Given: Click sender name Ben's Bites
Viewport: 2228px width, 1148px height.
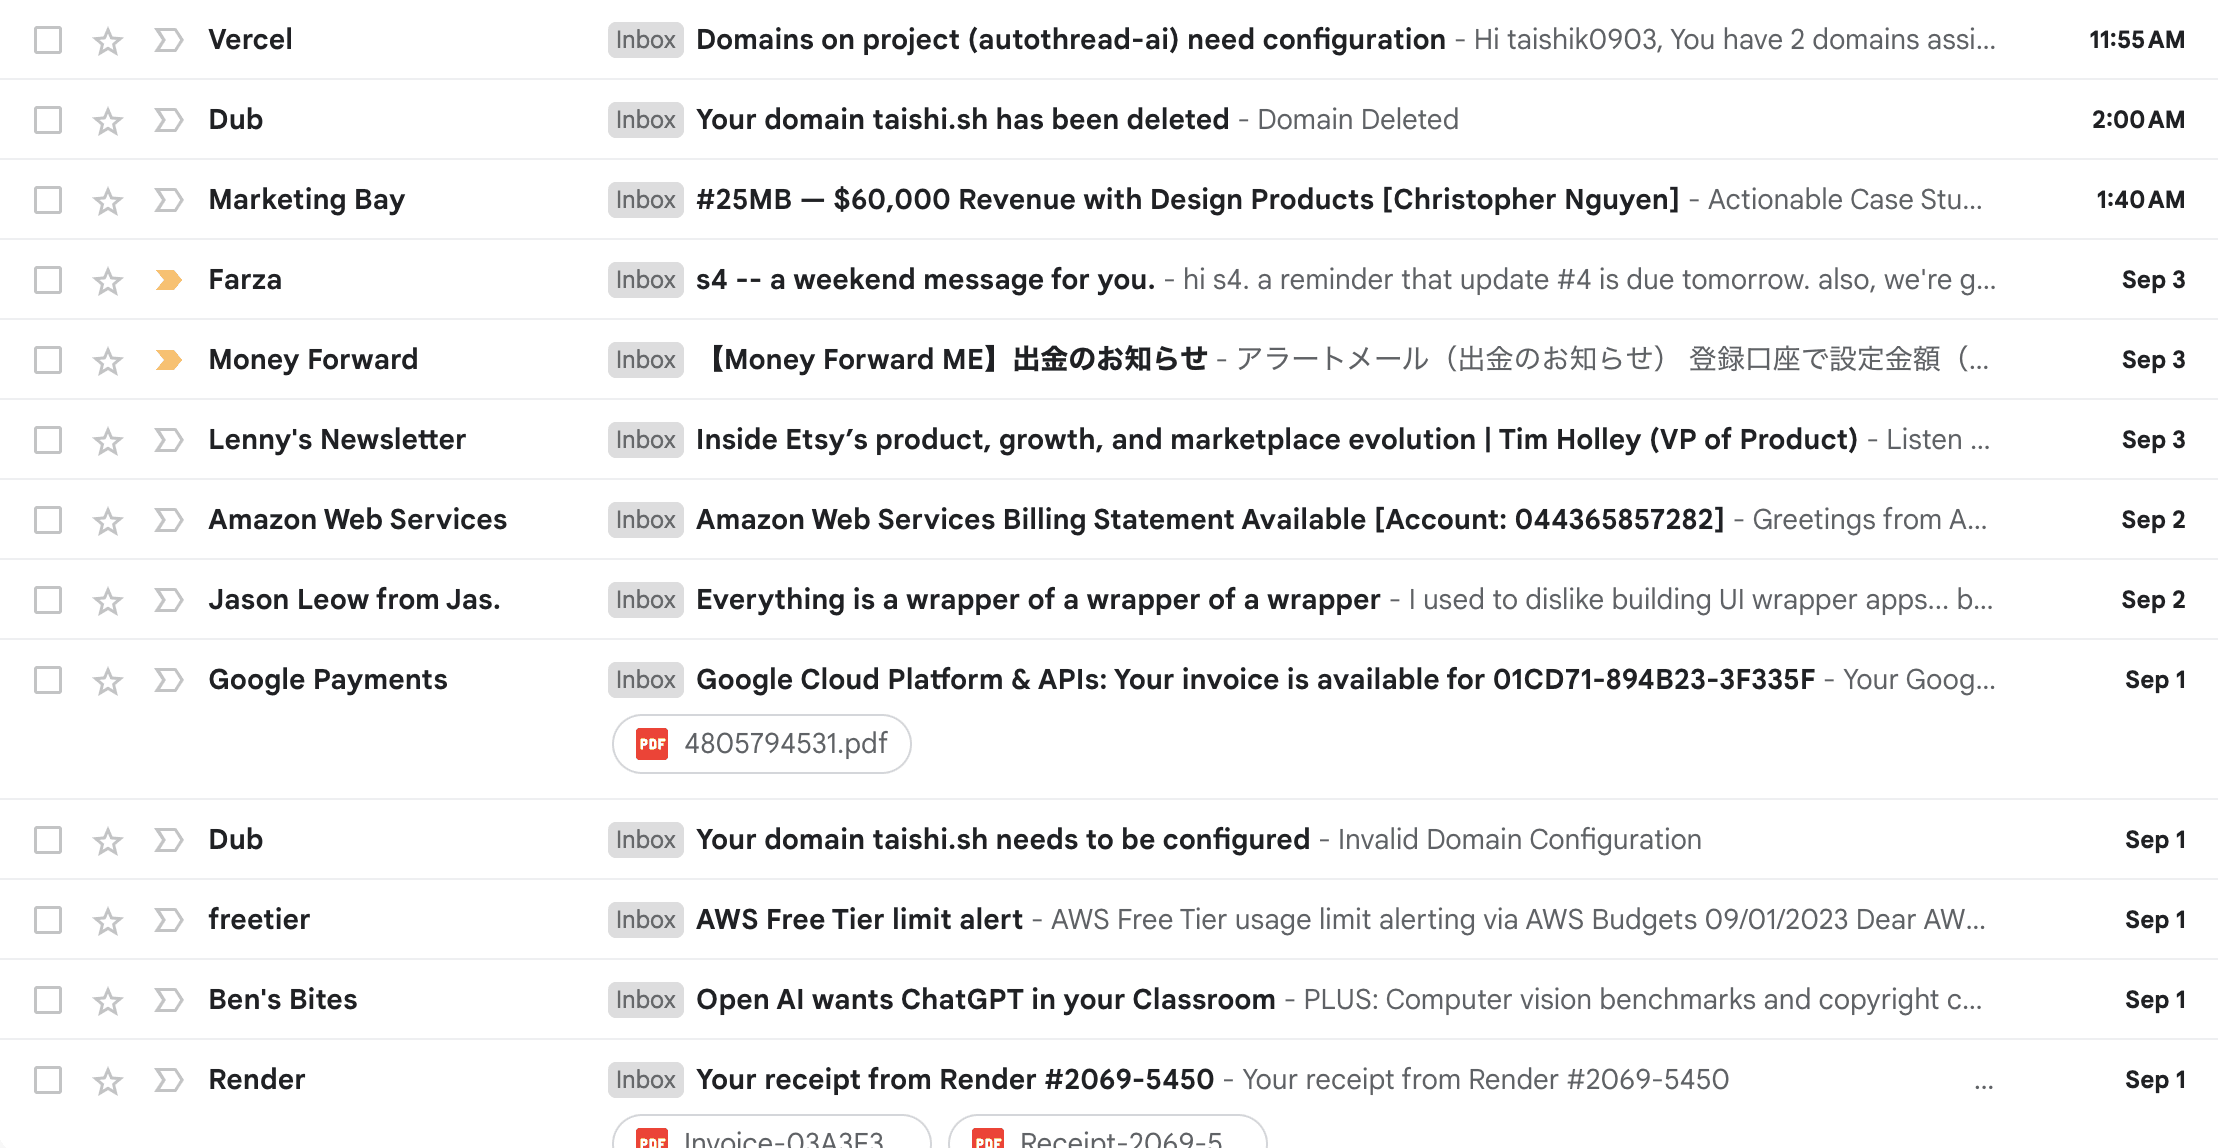Looking at the screenshot, I should click(x=283, y=1000).
